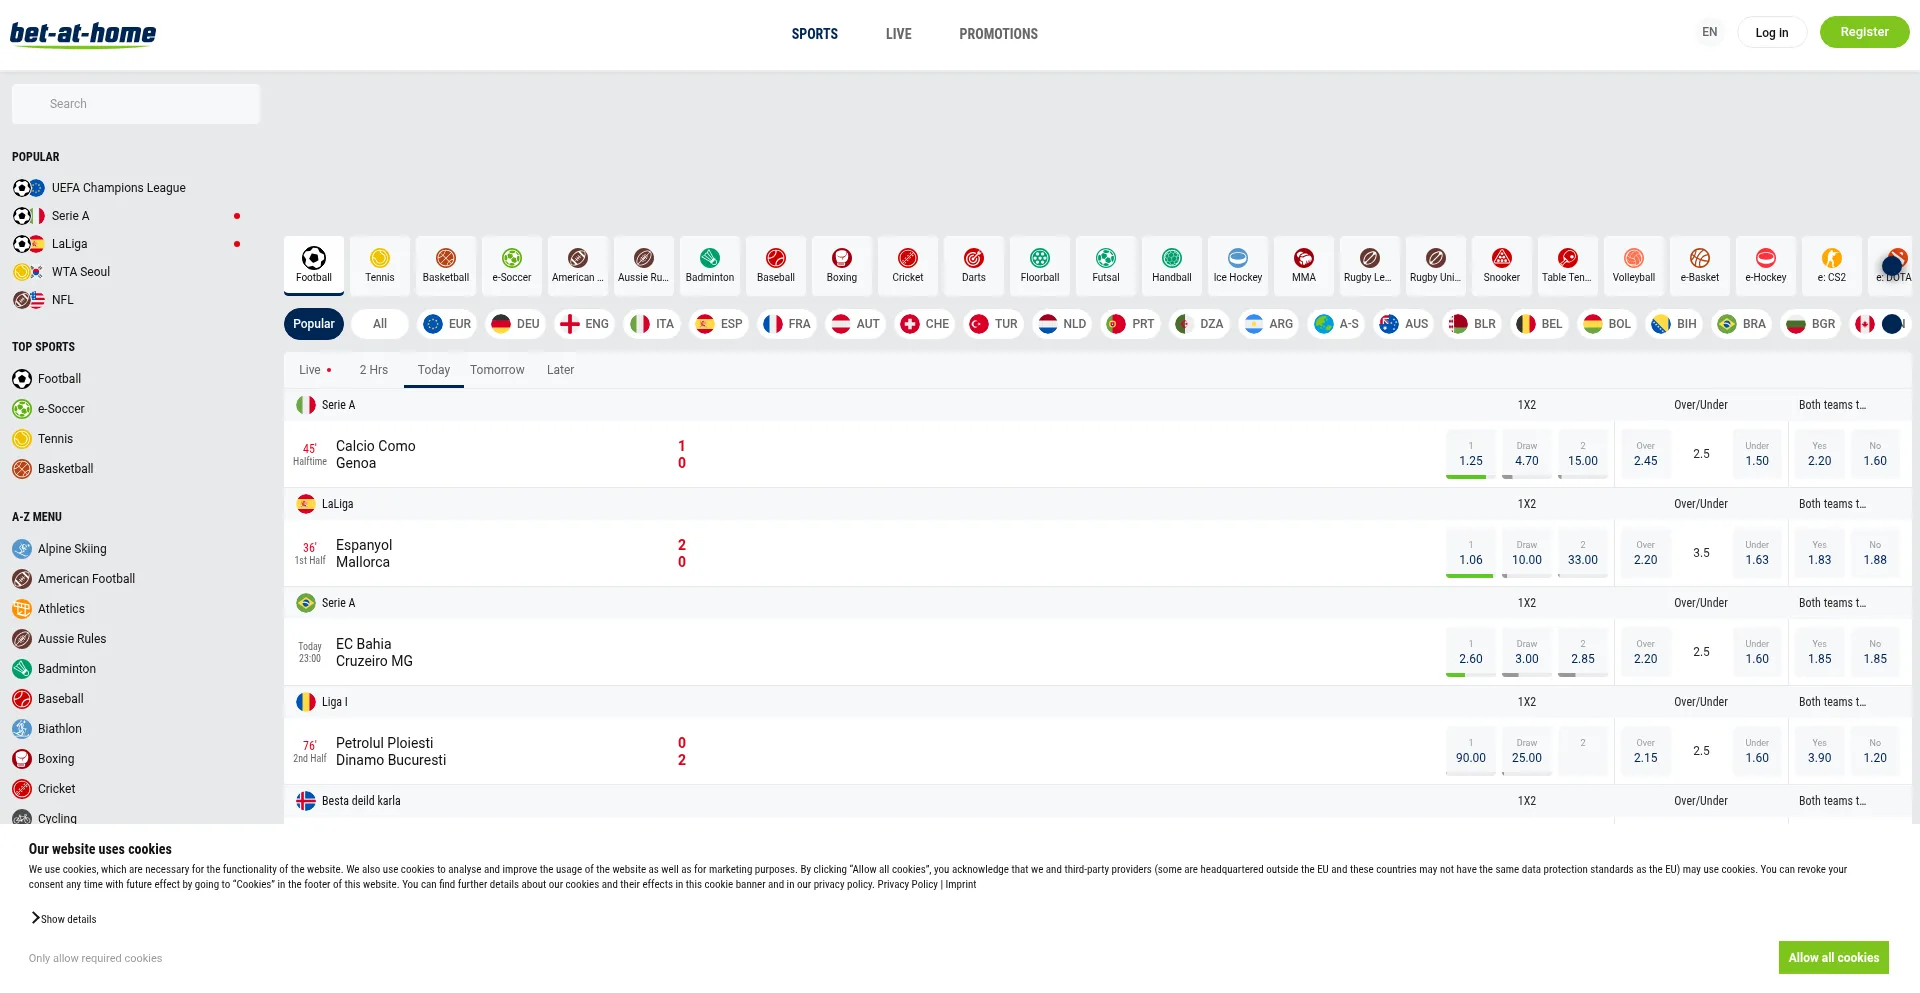Open the Futsal sport tile

(x=1106, y=265)
